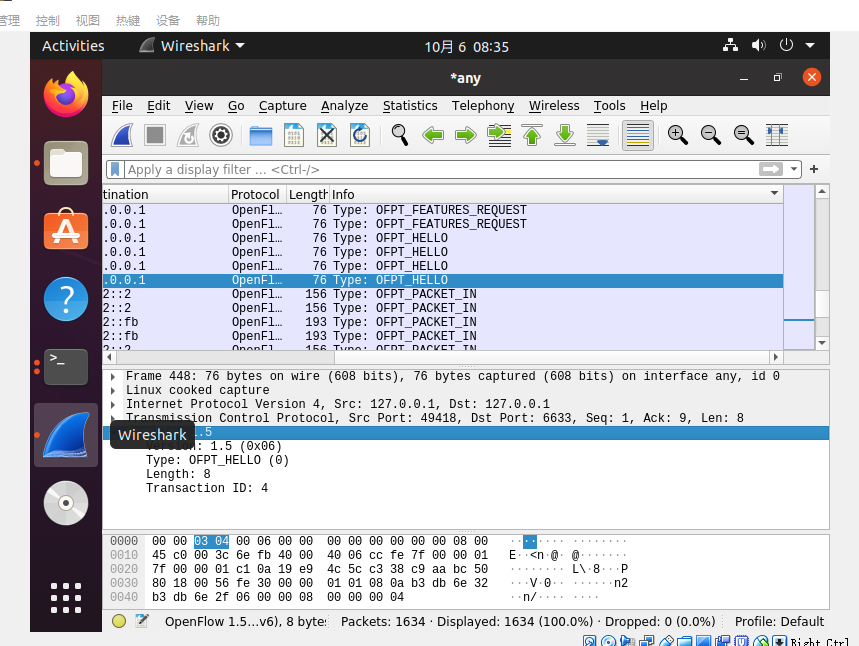This screenshot has height=646, width=859.
Task: Reset packet text to normal size
Action: (743, 135)
